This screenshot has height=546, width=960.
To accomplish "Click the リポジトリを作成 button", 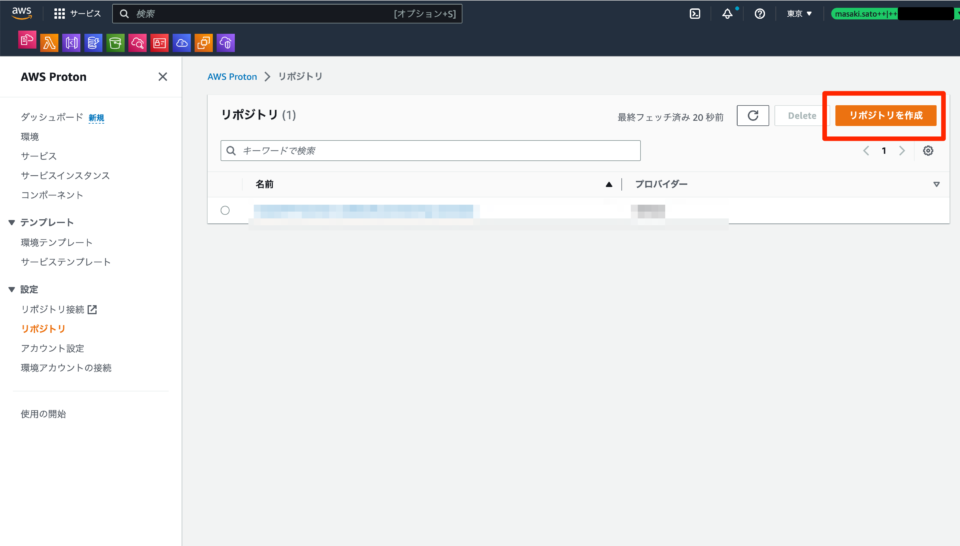I will click(x=885, y=115).
